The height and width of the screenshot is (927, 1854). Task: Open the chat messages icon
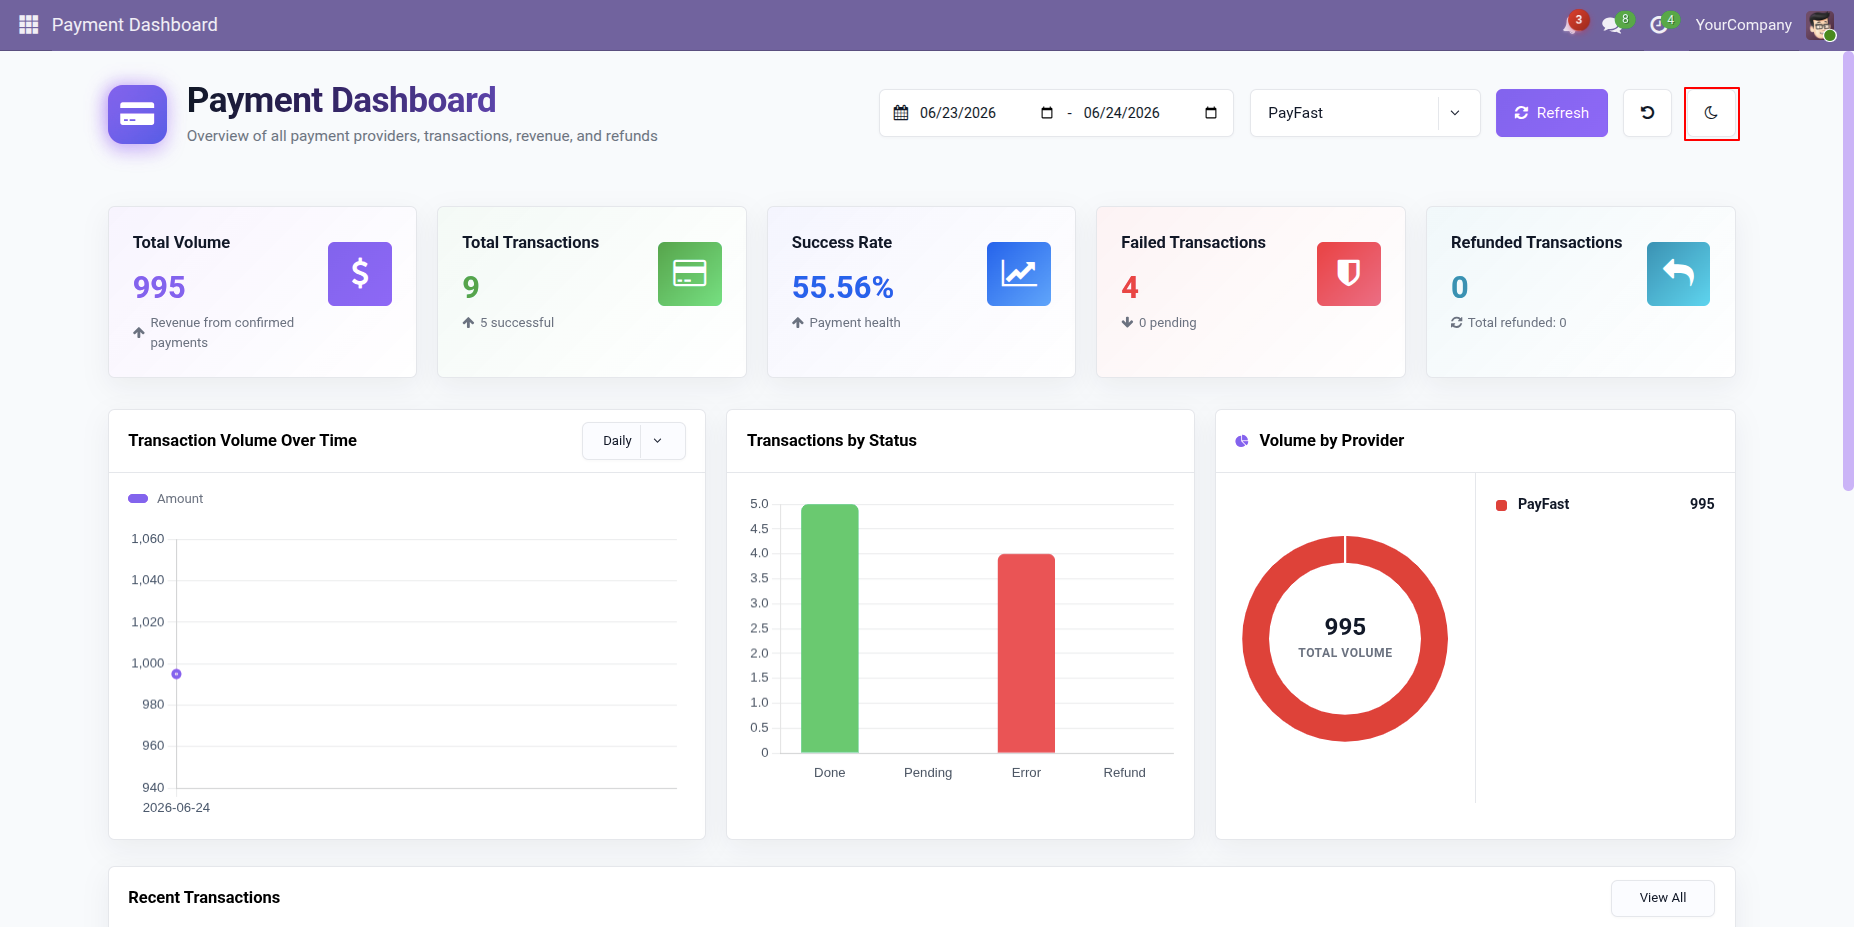1614,24
